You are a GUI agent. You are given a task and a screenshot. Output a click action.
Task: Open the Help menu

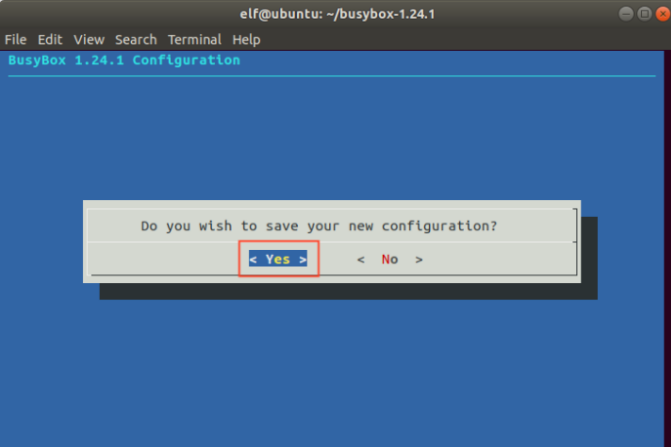click(x=246, y=39)
